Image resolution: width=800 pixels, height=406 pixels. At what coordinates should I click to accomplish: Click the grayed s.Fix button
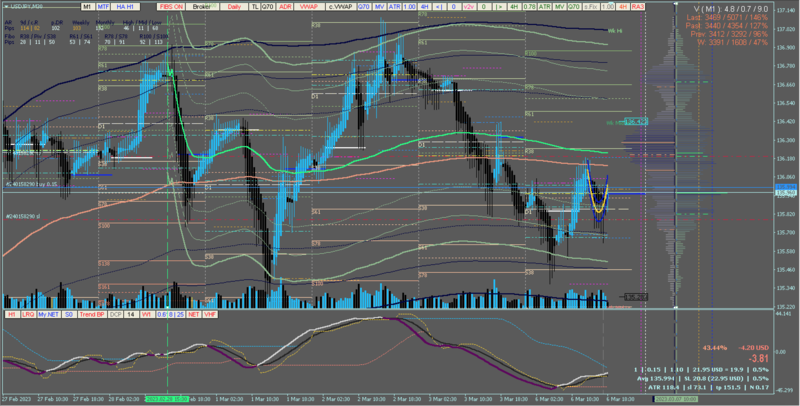coord(591,7)
